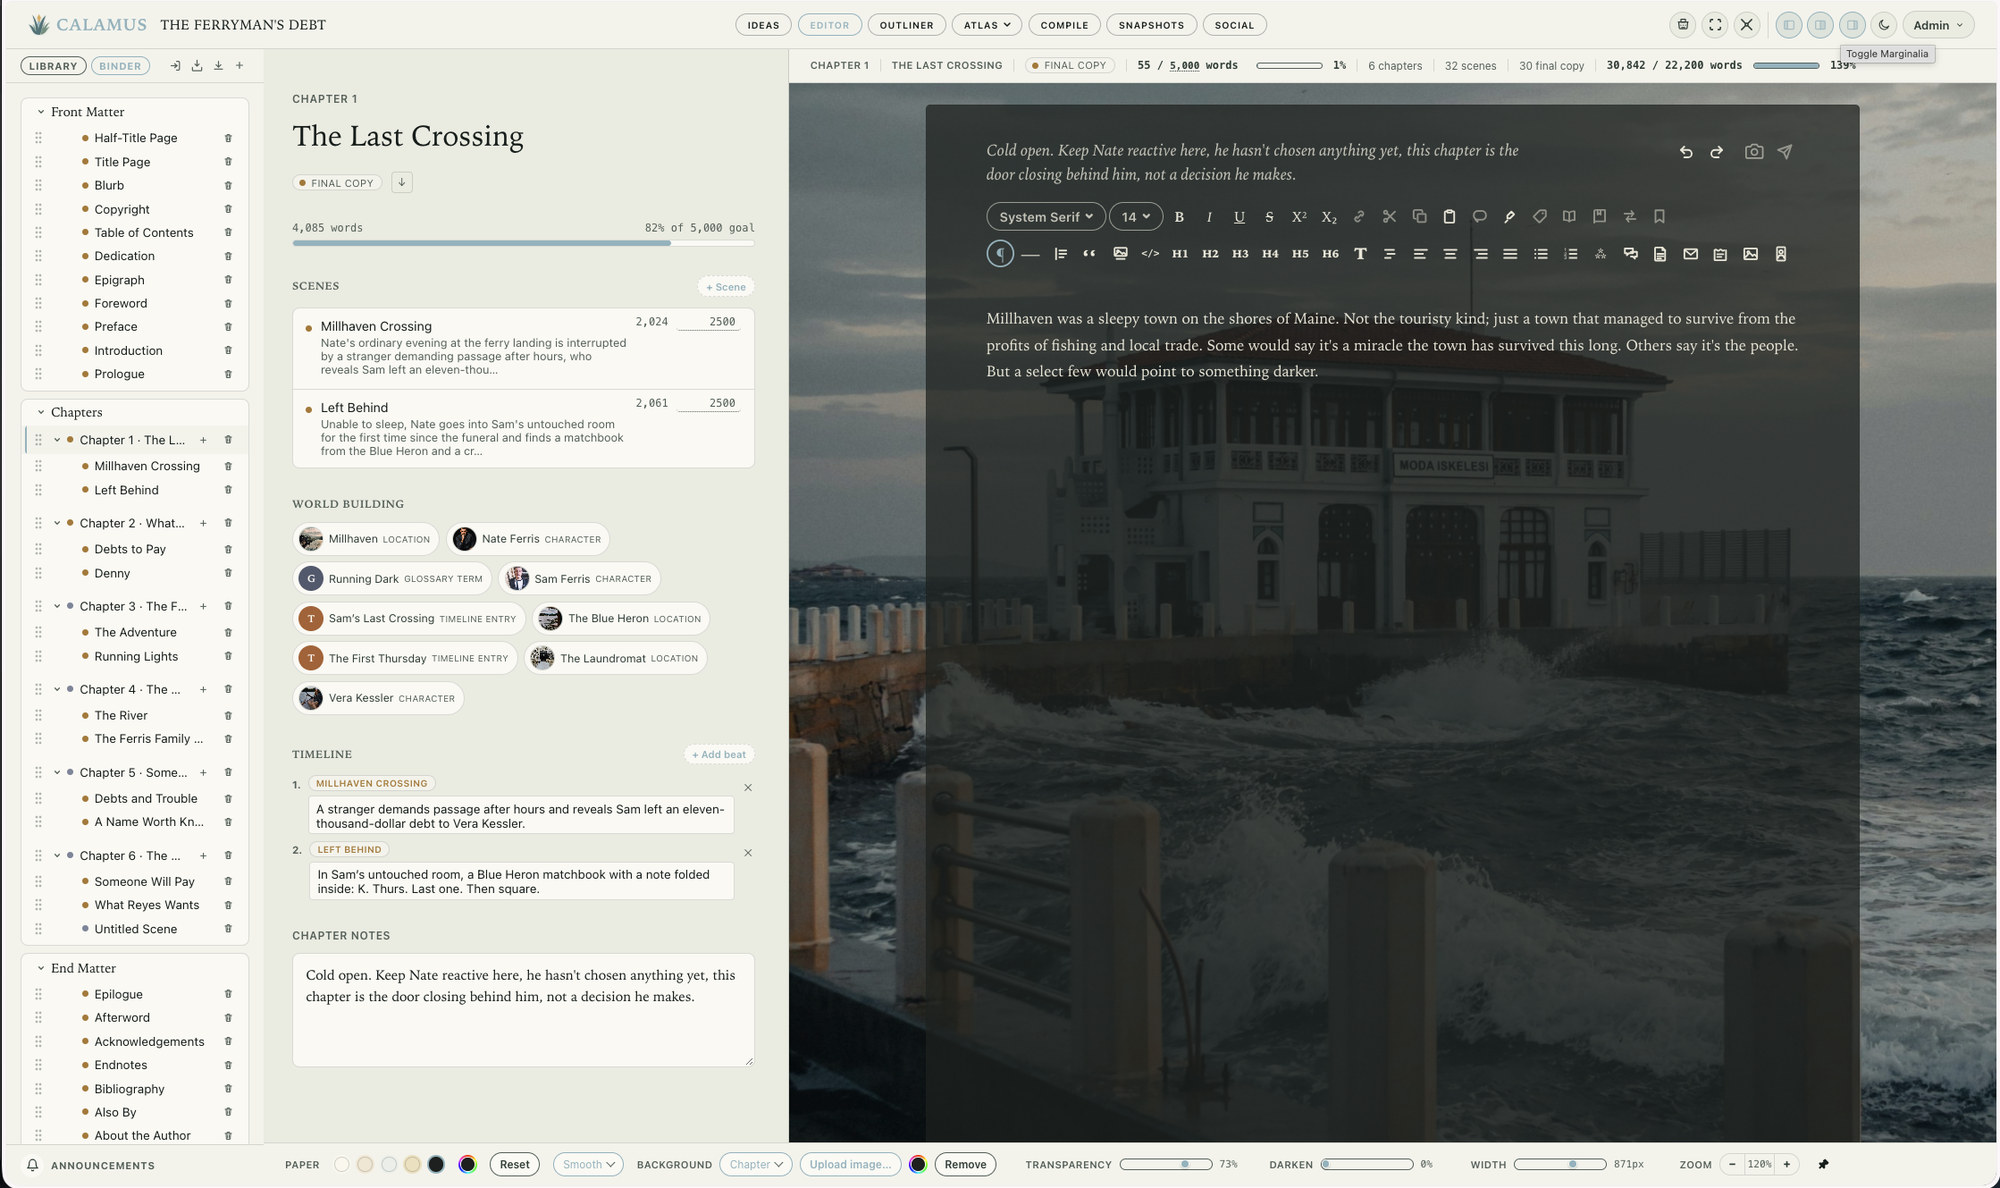Click the clipboard paste icon
Image resolution: width=2000 pixels, height=1188 pixels.
(1449, 217)
